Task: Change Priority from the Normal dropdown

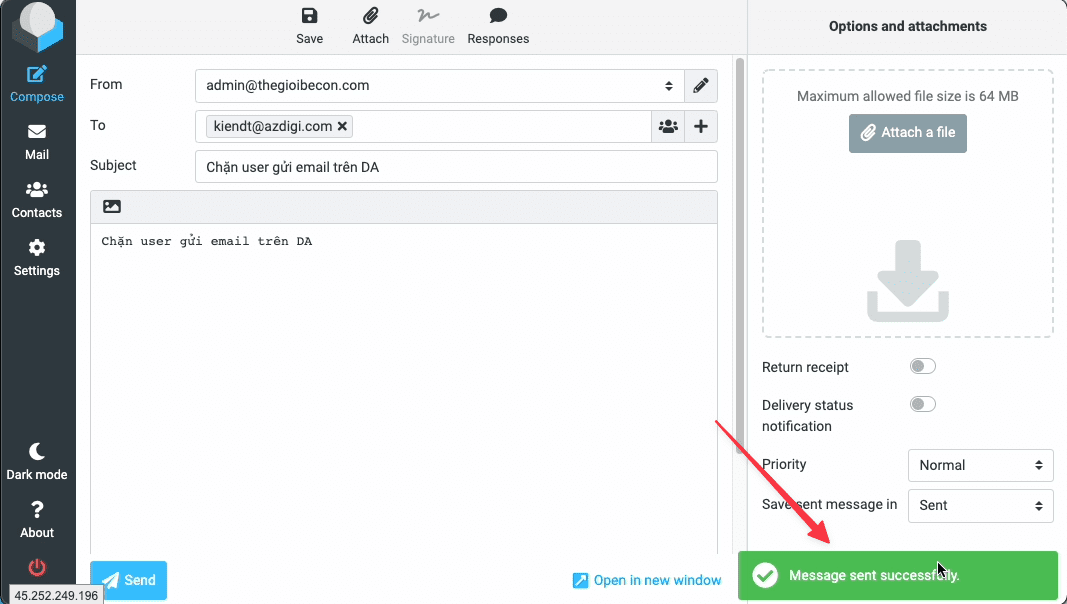Action: click(979, 465)
